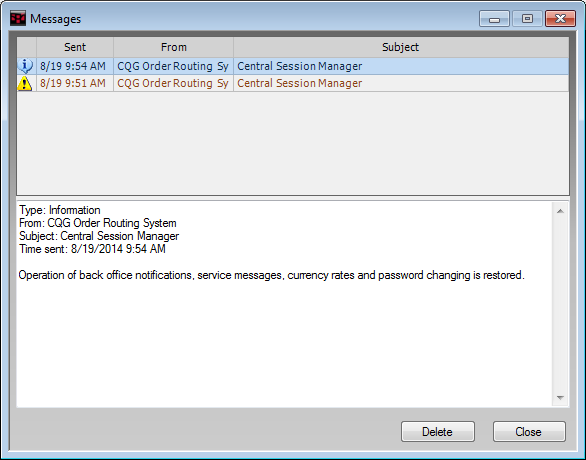The image size is (586, 460).
Task: Minimize the Messages window
Action: coord(494,19)
